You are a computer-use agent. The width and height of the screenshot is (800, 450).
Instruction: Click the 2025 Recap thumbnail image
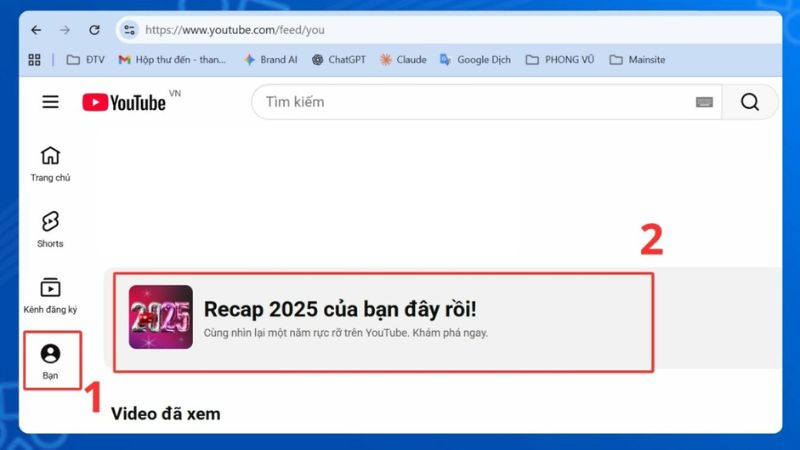pos(161,317)
